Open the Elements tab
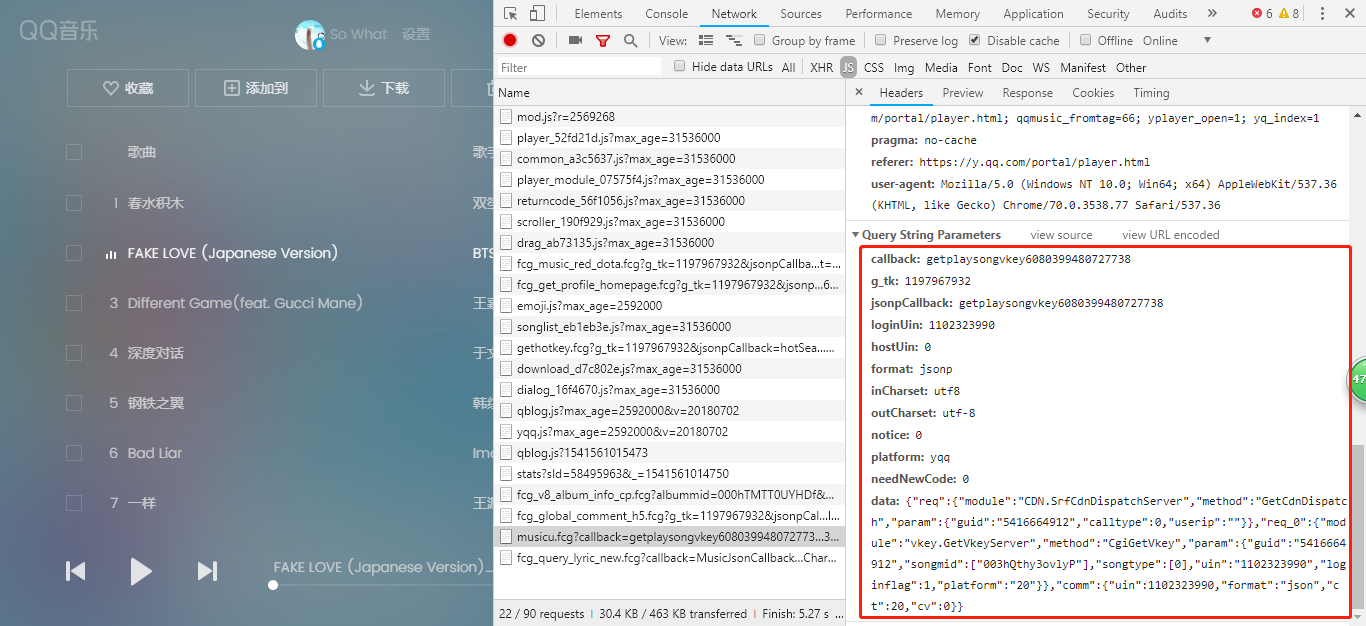Image resolution: width=1366 pixels, height=626 pixels. tap(598, 14)
